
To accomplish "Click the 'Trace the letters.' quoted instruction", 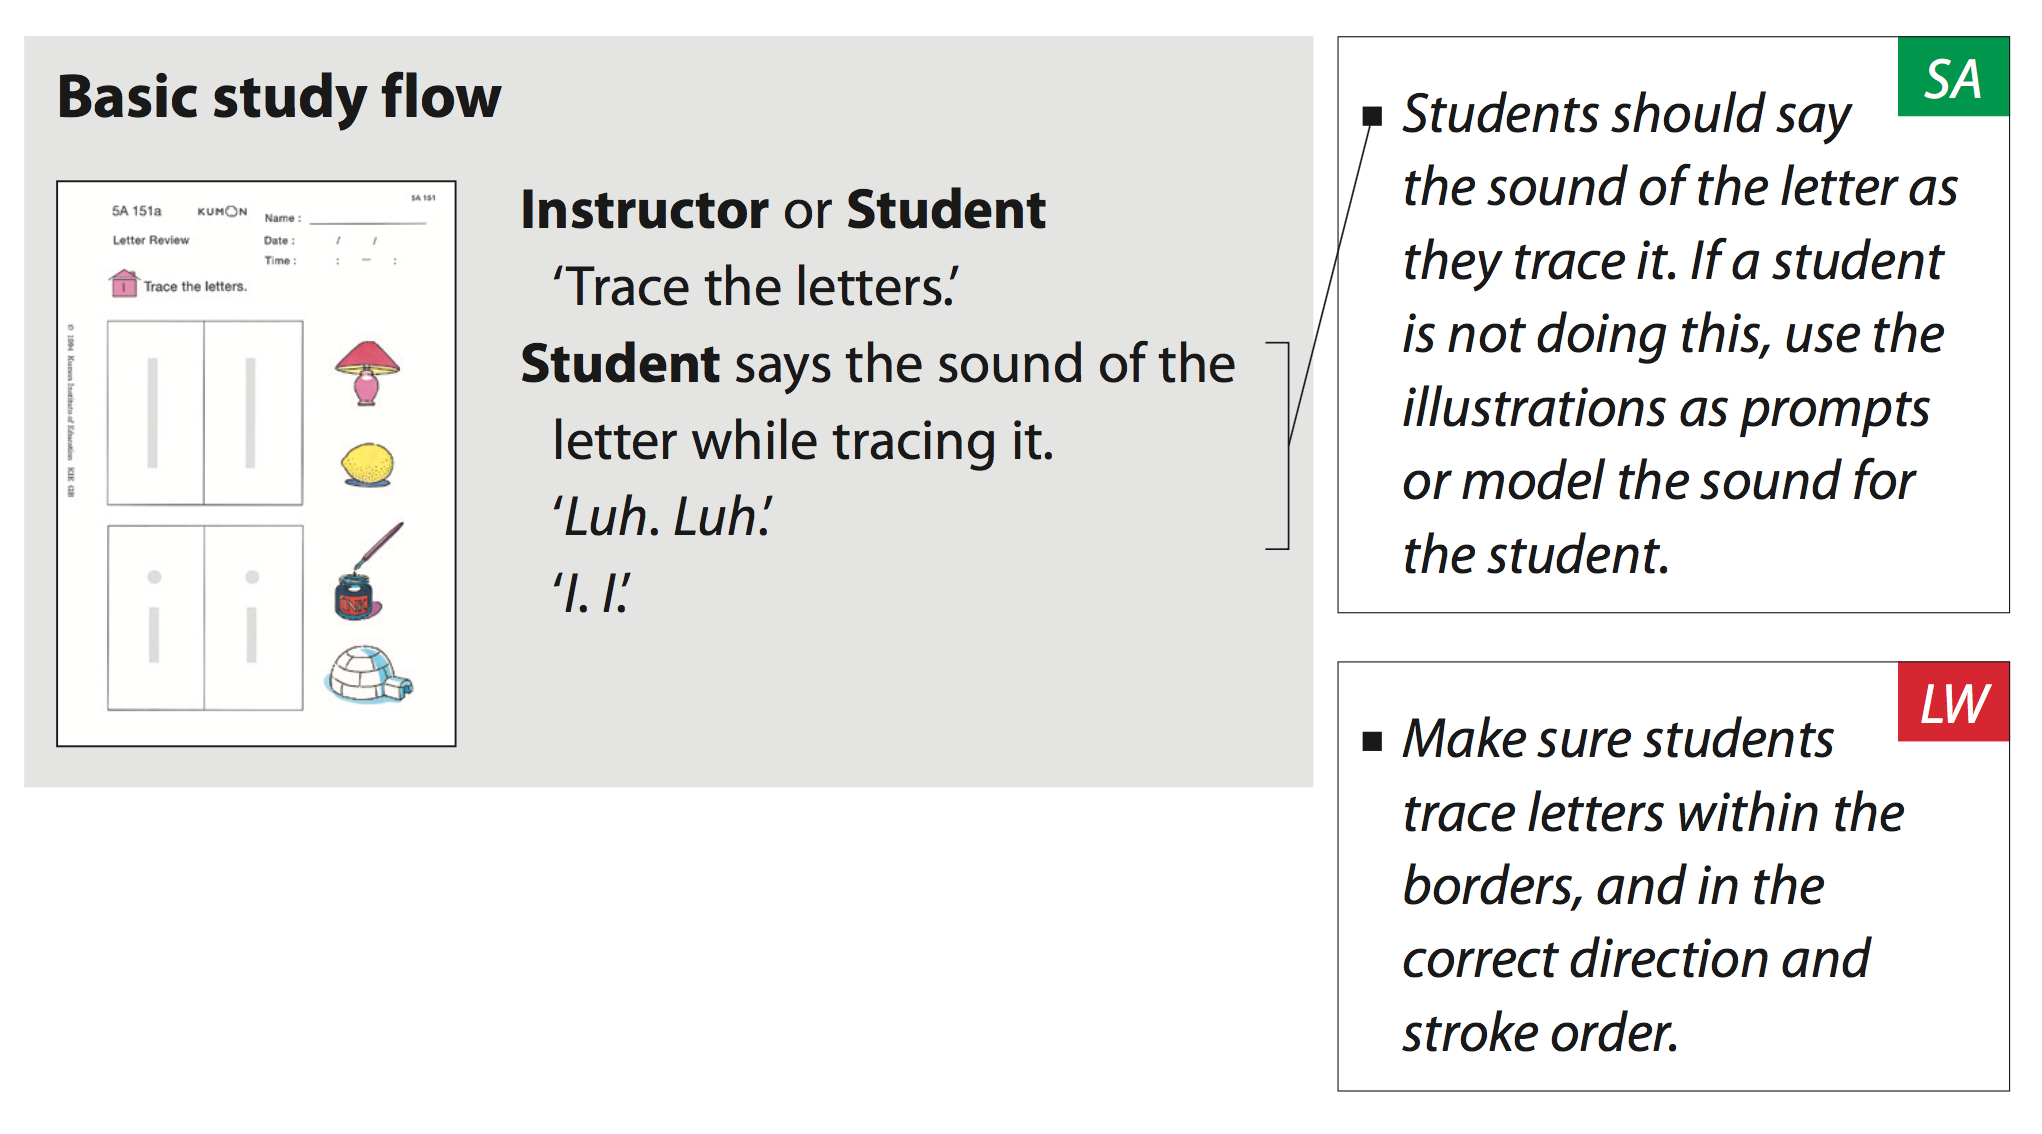I will (755, 287).
